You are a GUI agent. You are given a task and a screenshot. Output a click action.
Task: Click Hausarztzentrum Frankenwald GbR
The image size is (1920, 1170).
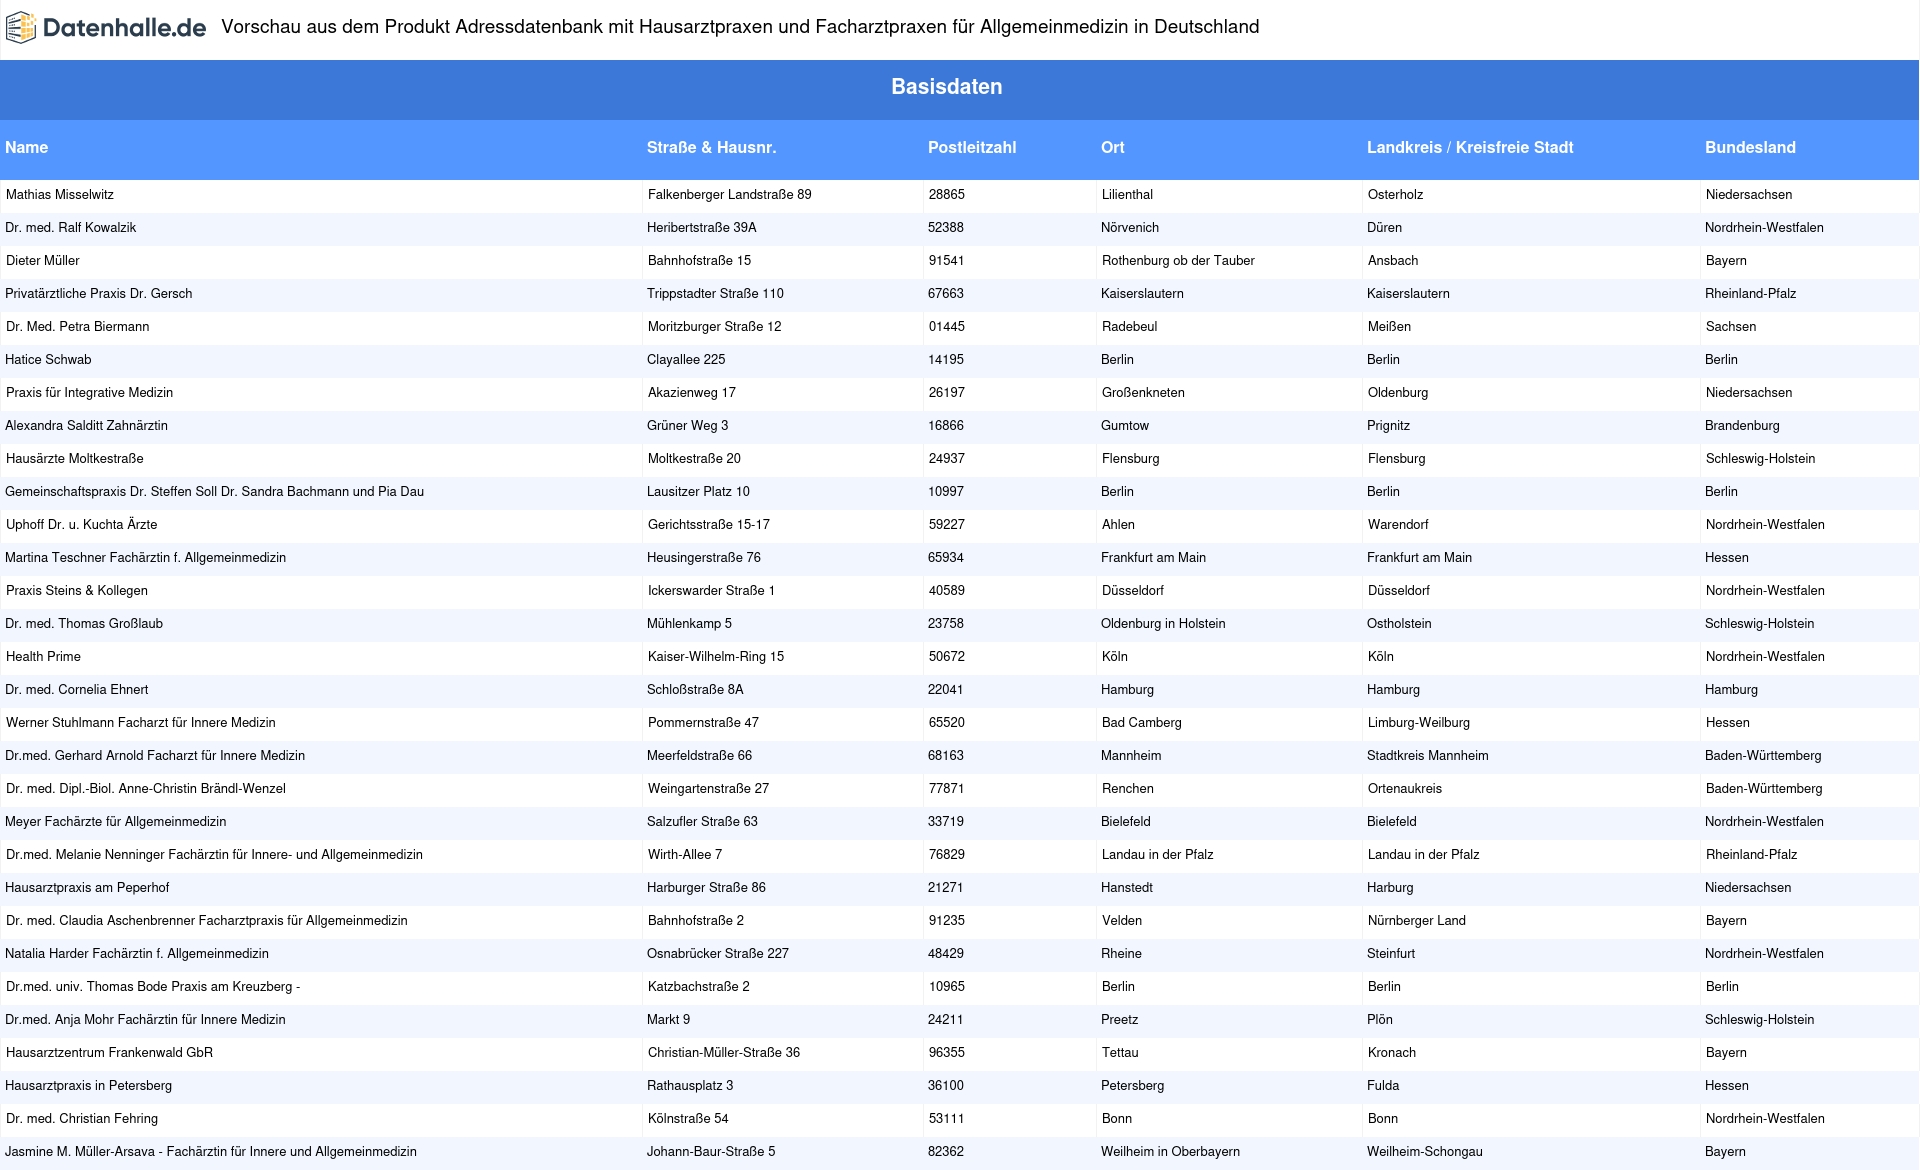tap(109, 1052)
